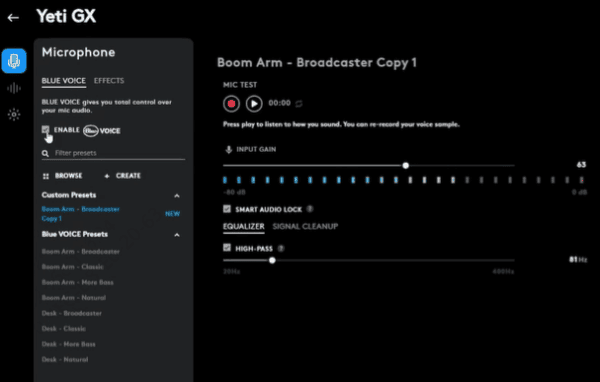Click the plus icon beside Create

[107, 176]
